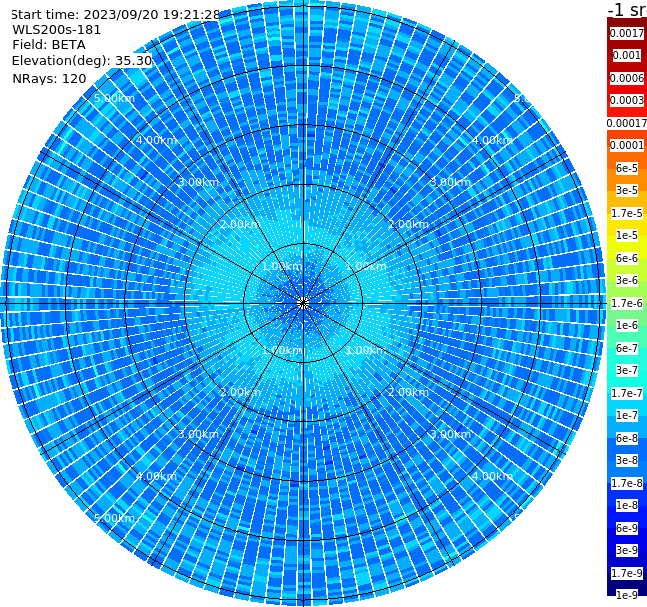Click the colorbar value 0.0017
Screen dimensions: 647x607
click(627, 33)
